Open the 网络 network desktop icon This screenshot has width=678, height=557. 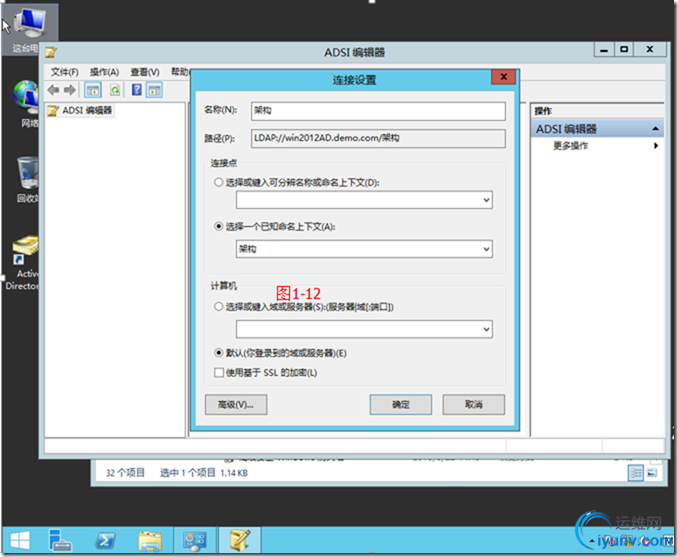click(x=25, y=103)
